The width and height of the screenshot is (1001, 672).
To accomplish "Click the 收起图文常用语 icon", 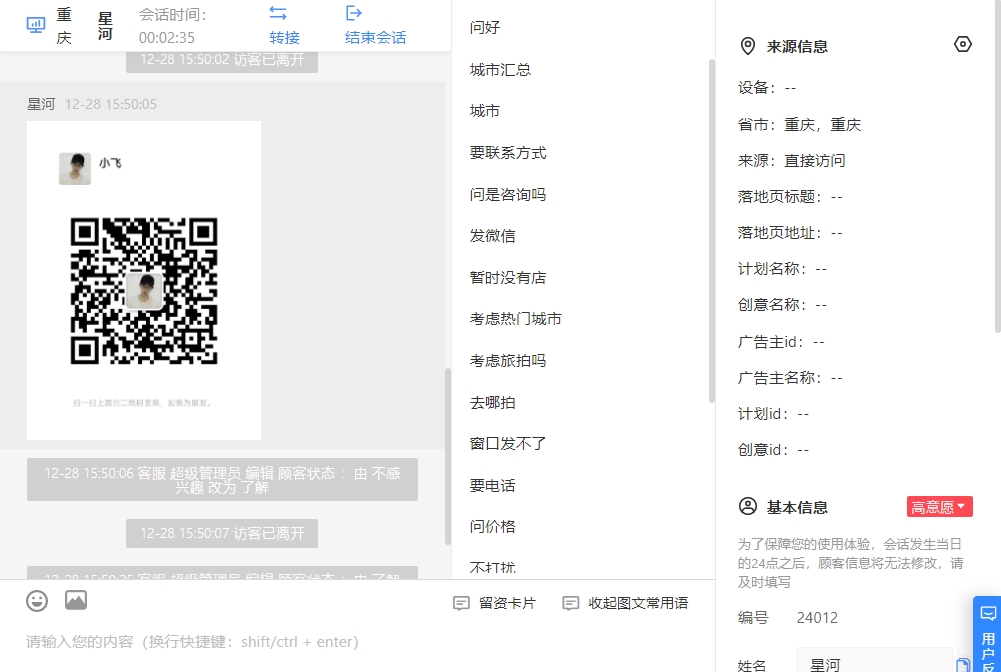I will pos(571,603).
